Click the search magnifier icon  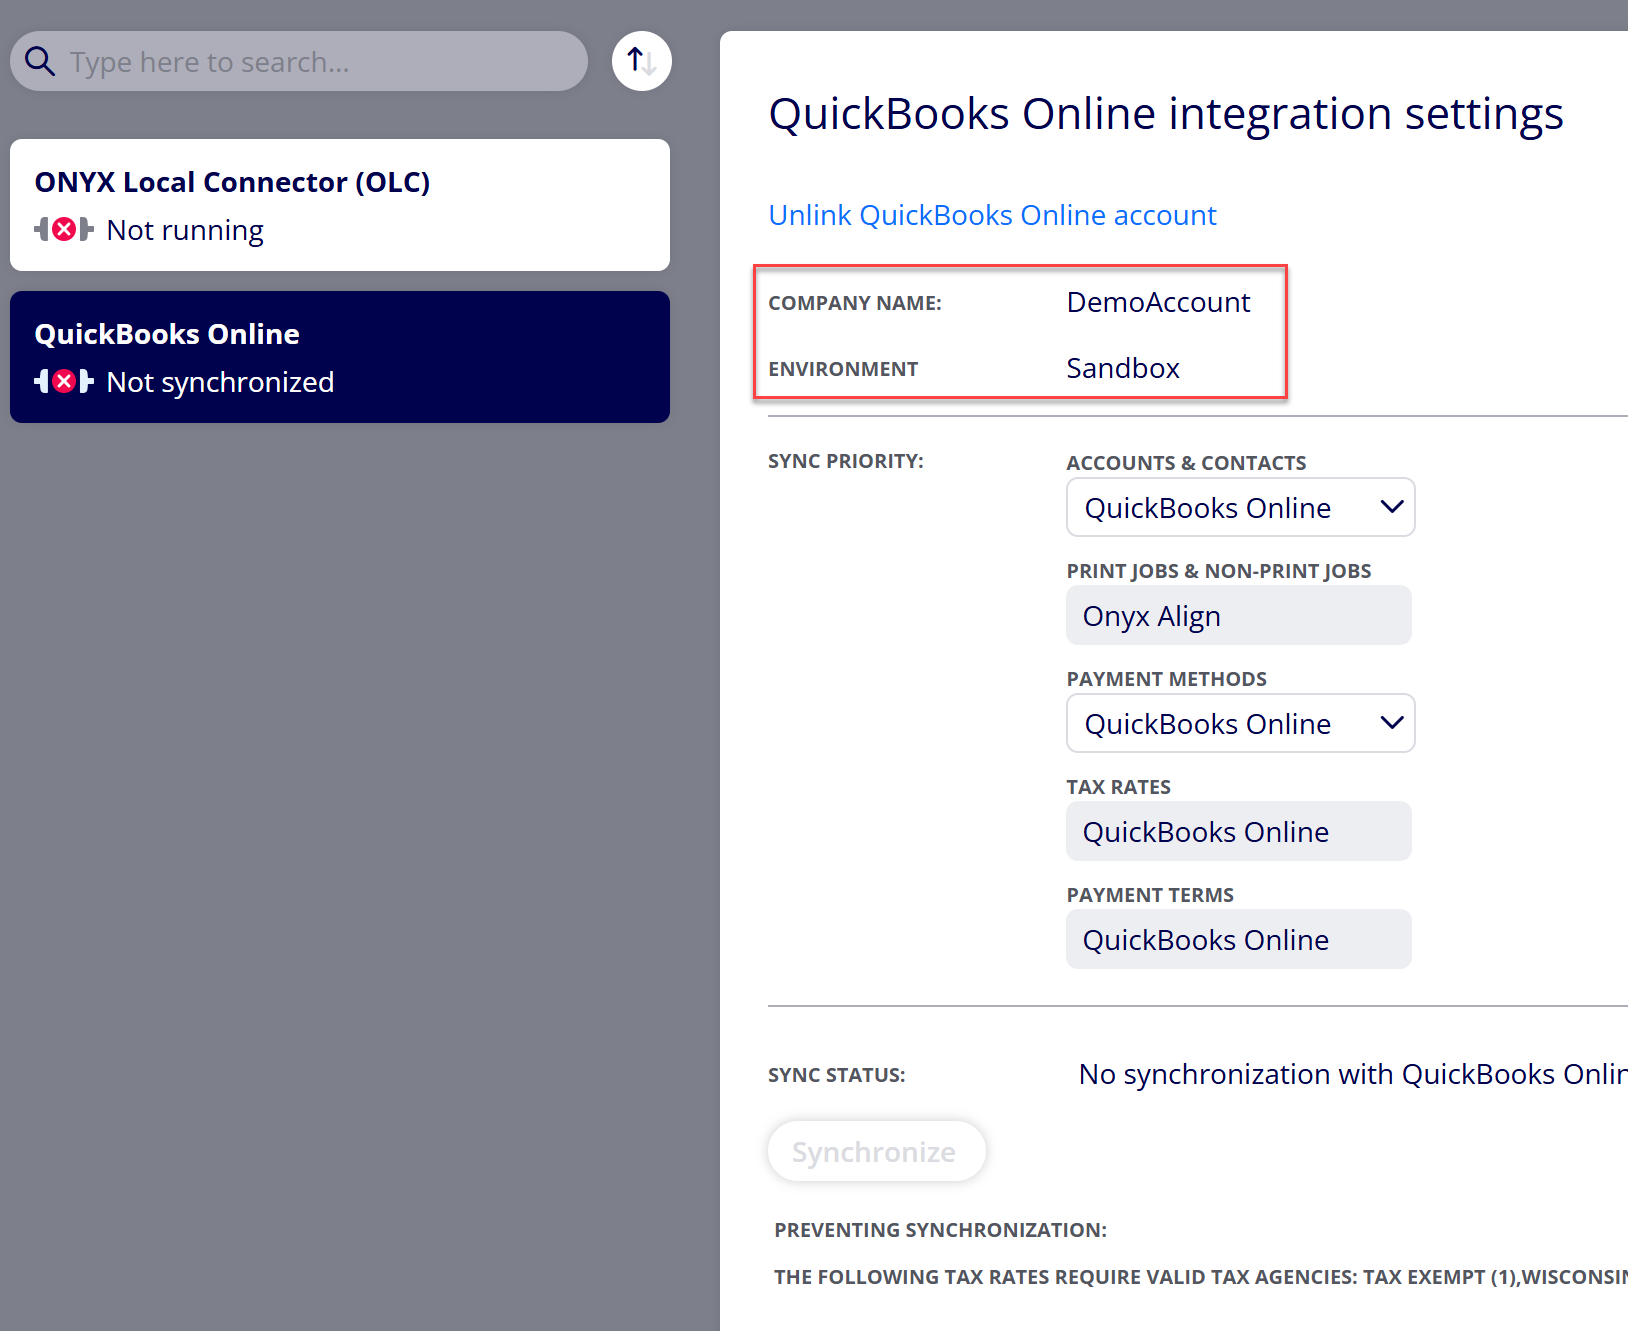(x=40, y=61)
